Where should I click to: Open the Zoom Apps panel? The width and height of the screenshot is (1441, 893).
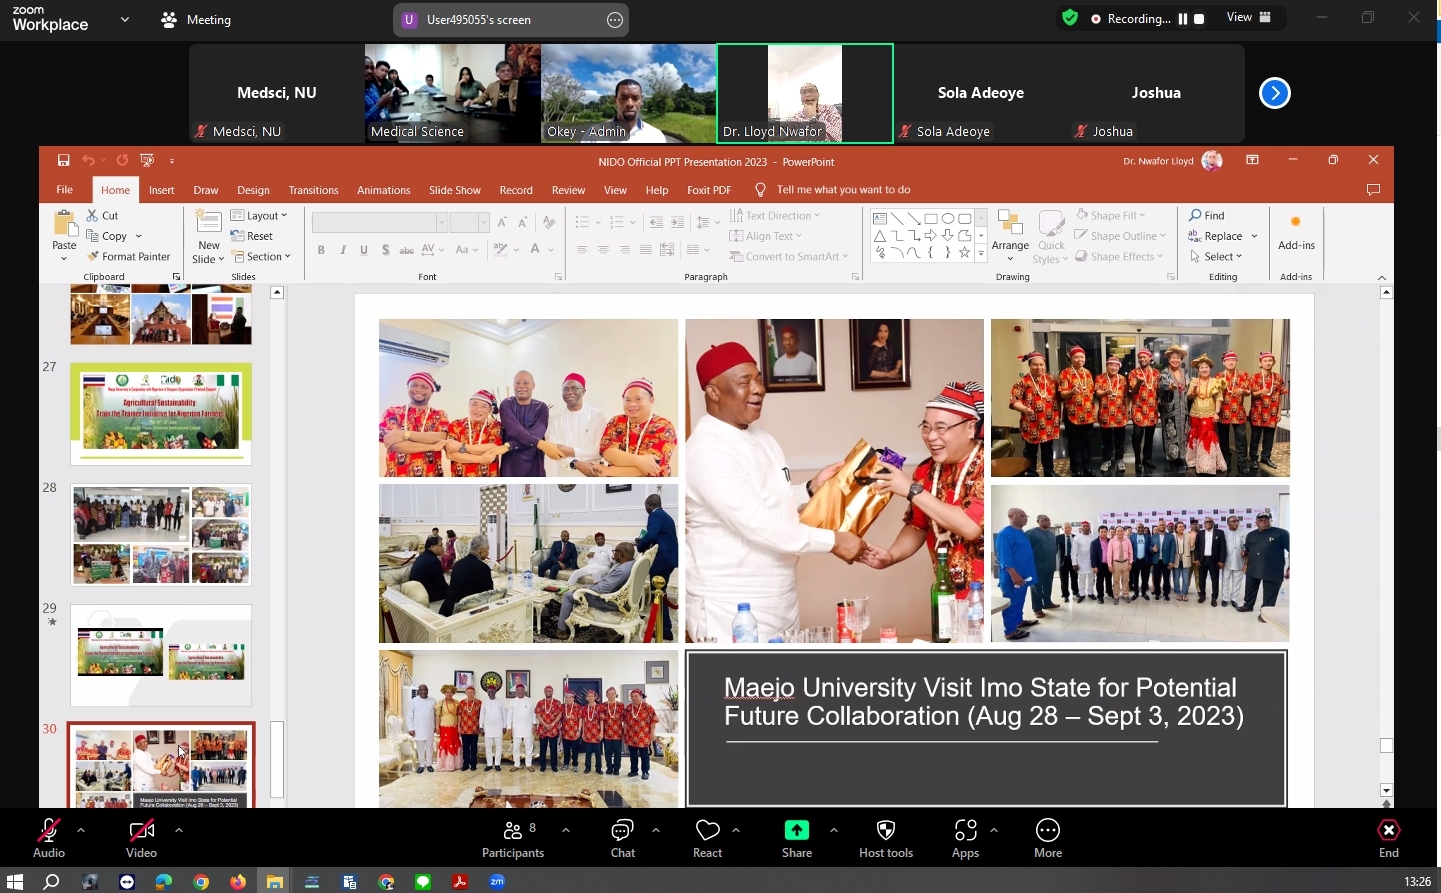(x=965, y=838)
